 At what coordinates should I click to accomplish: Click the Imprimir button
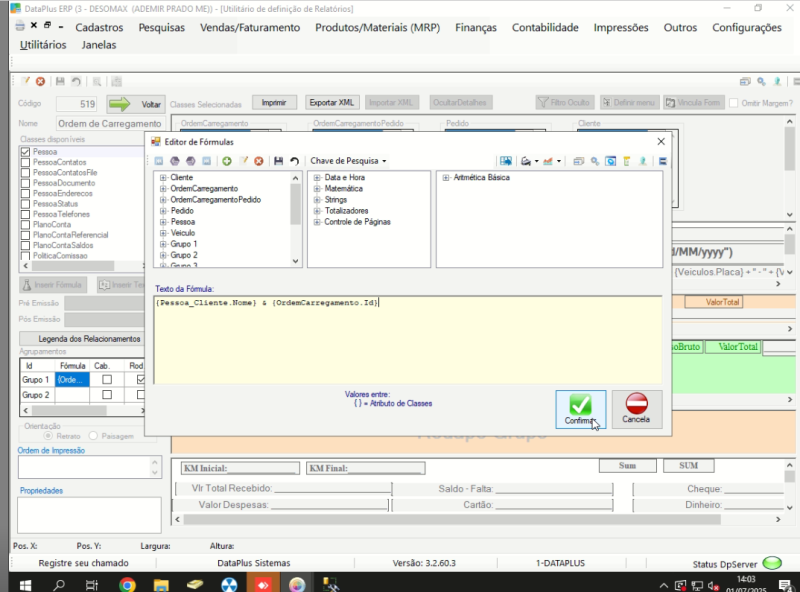coord(274,103)
